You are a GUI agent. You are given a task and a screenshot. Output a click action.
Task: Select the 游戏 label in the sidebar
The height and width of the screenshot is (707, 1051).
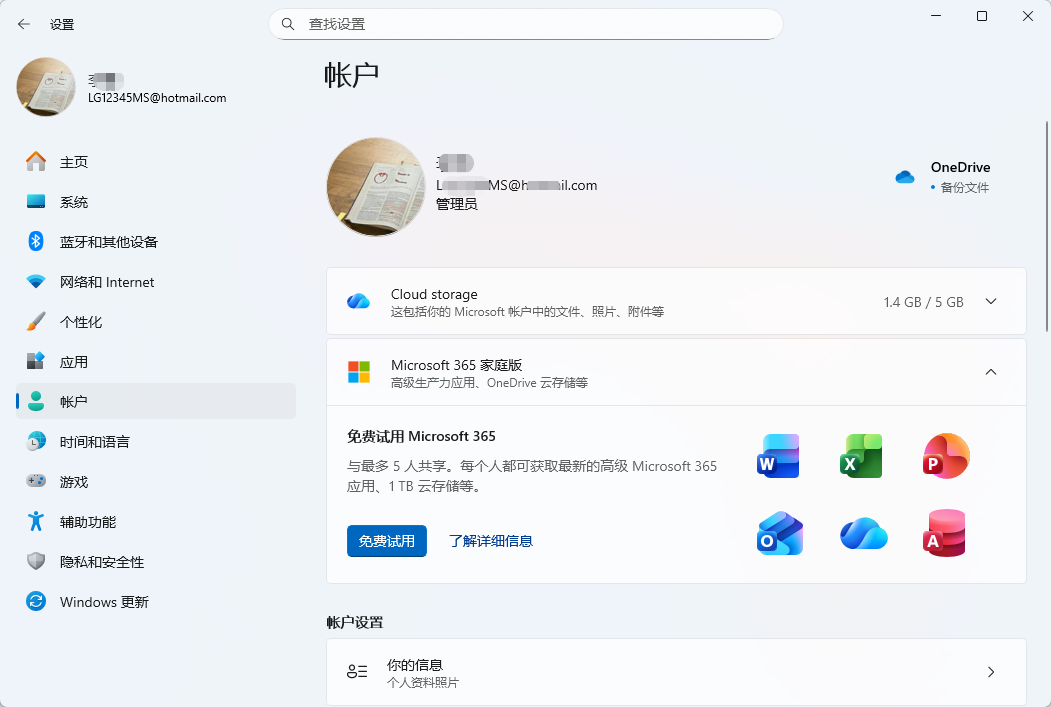(74, 482)
